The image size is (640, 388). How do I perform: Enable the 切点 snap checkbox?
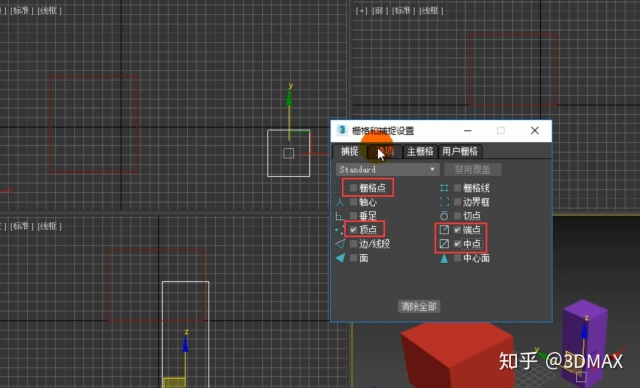(x=458, y=216)
